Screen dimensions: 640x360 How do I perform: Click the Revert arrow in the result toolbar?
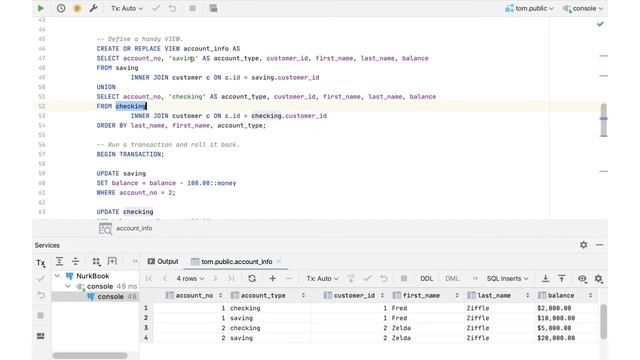(x=384, y=278)
